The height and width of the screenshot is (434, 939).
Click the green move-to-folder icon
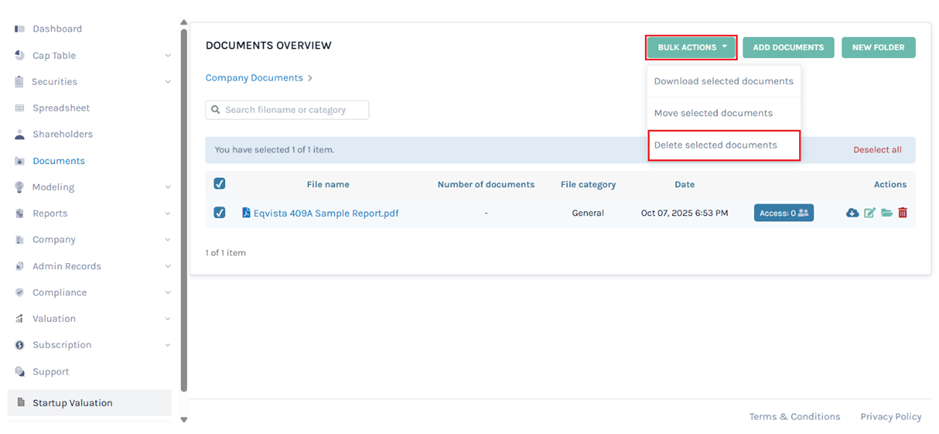pyautogui.click(x=886, y=213)
